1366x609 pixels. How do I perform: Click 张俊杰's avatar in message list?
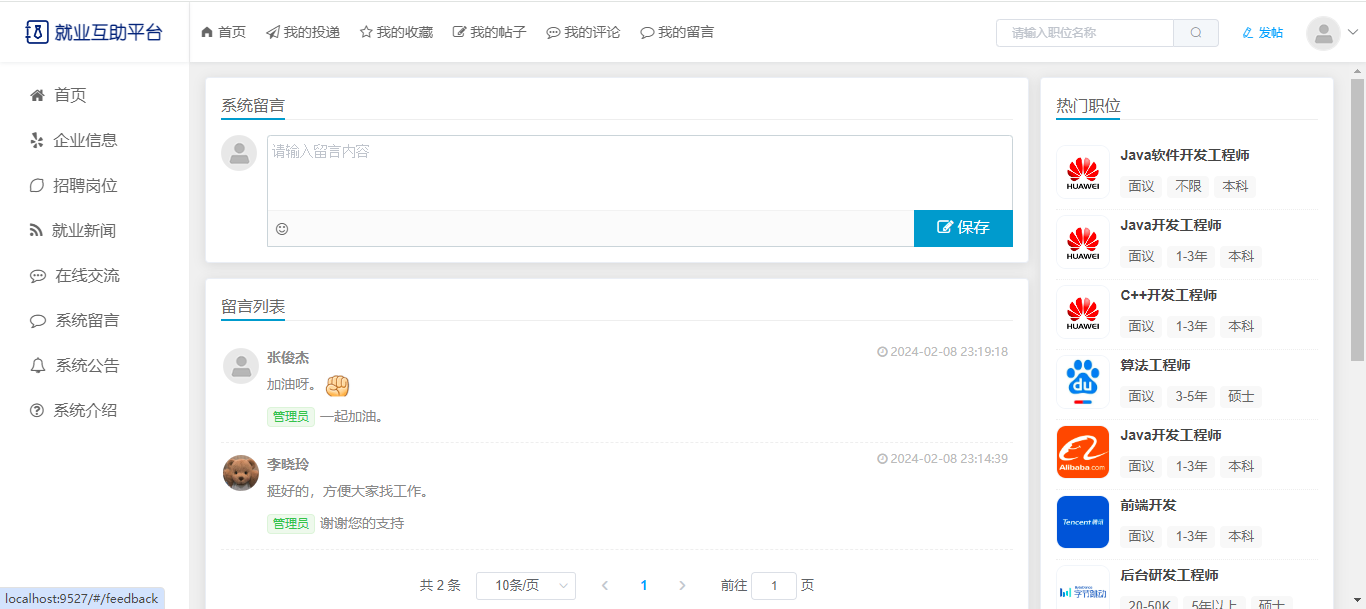(x=241, y=366)
